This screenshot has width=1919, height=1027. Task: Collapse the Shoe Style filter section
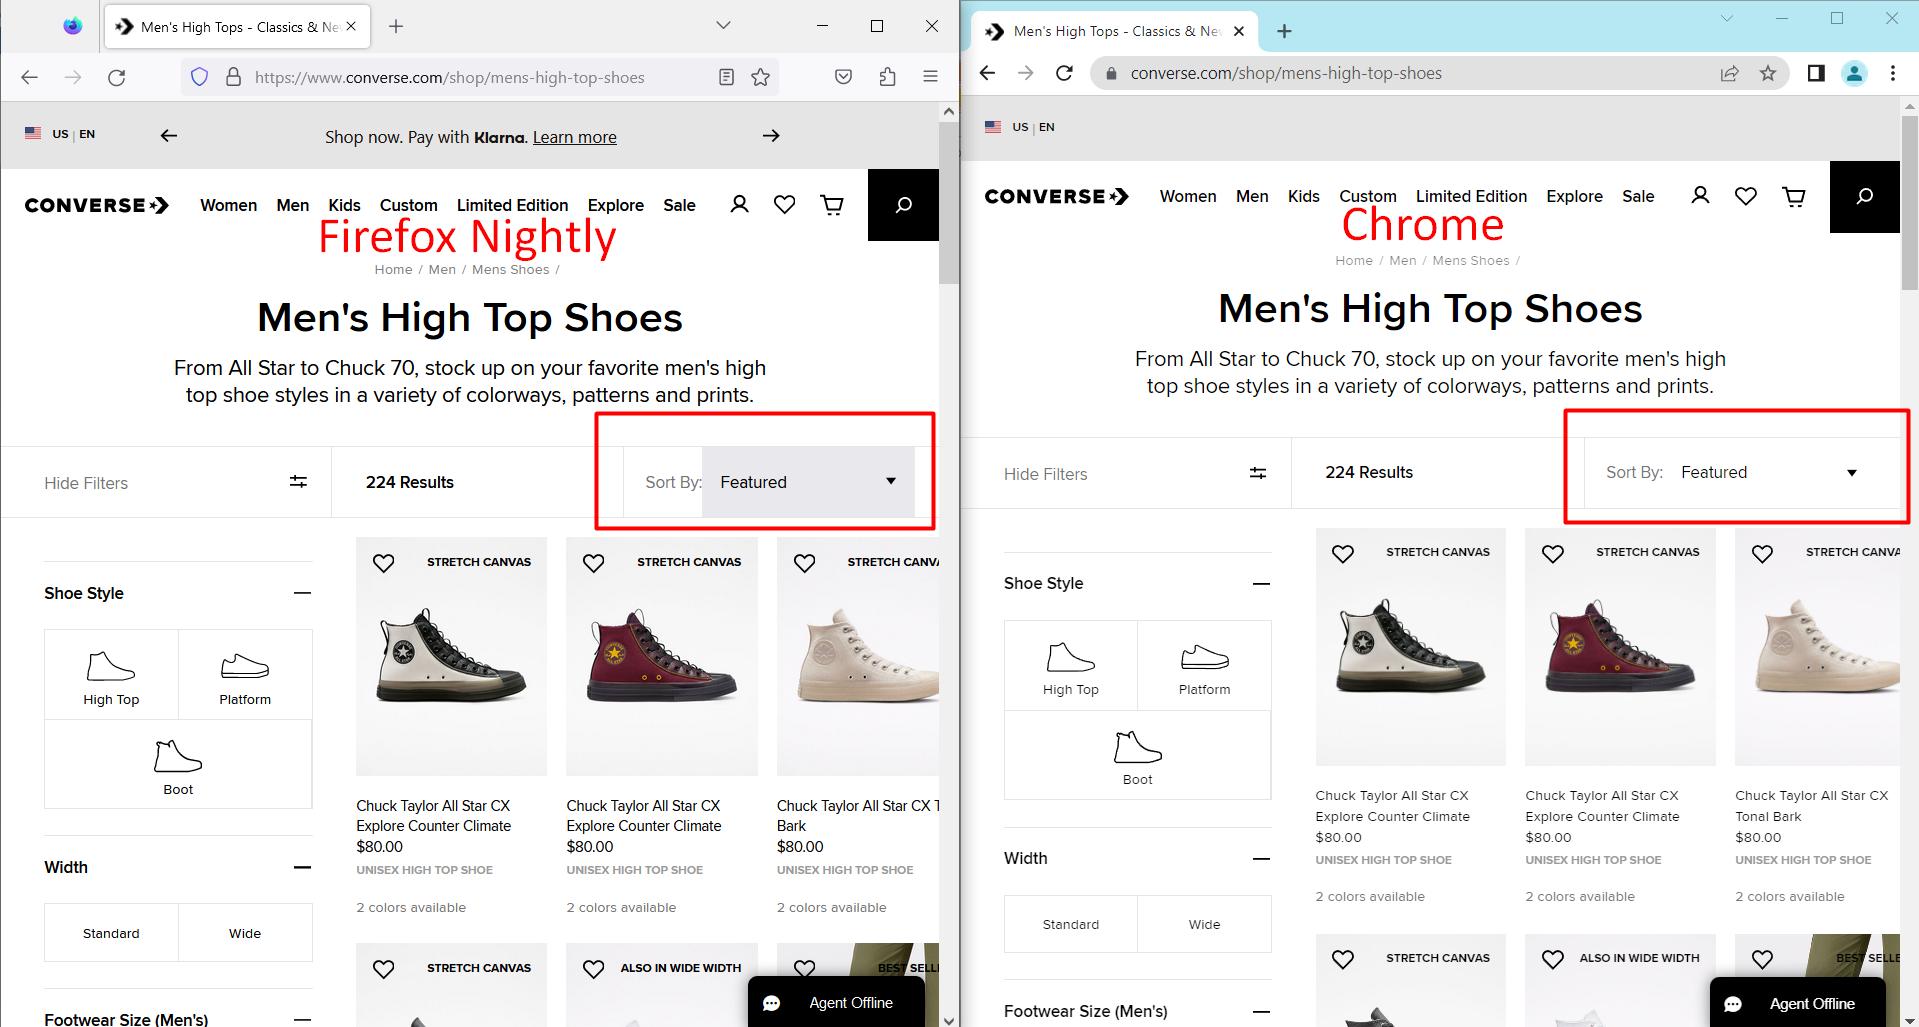[x=303, y=593]
